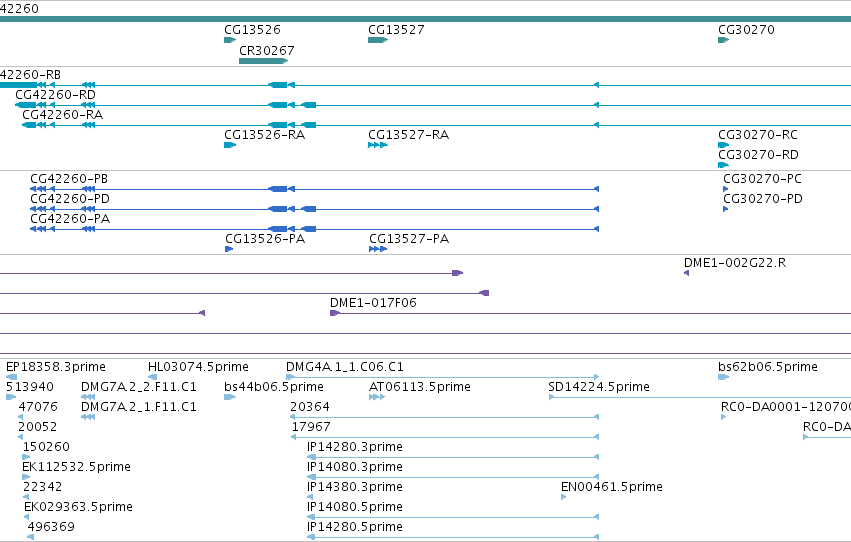
Task: Select the HL03074.5prime arrow glyph
Action: [153, 378]
